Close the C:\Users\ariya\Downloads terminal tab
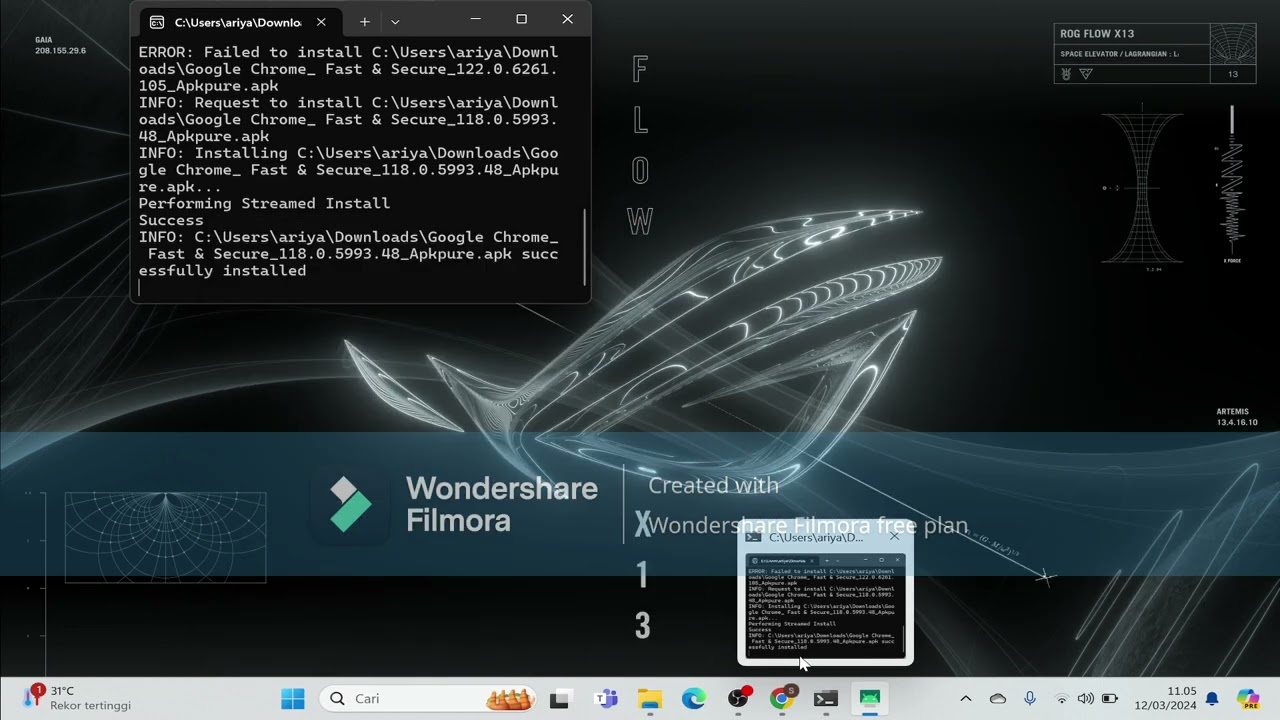Image resolution: width=1280 pixels, height=720 pixels. click(x=321, y=22)
